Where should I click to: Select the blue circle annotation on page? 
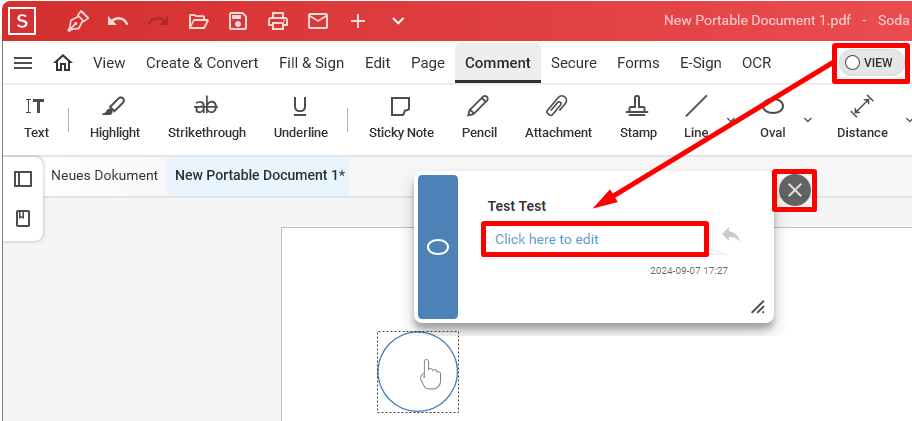(418, 372)
